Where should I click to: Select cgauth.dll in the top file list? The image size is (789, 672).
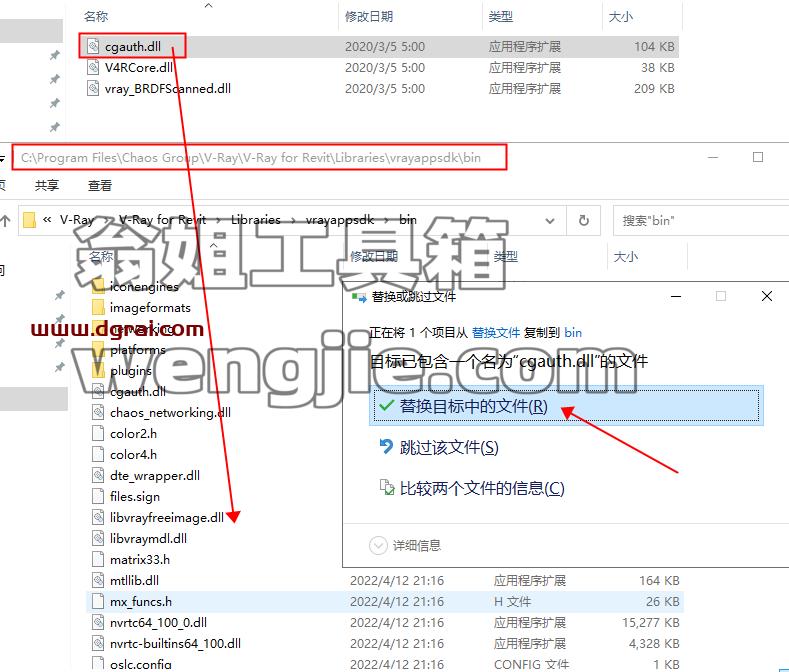click(133, 46)
